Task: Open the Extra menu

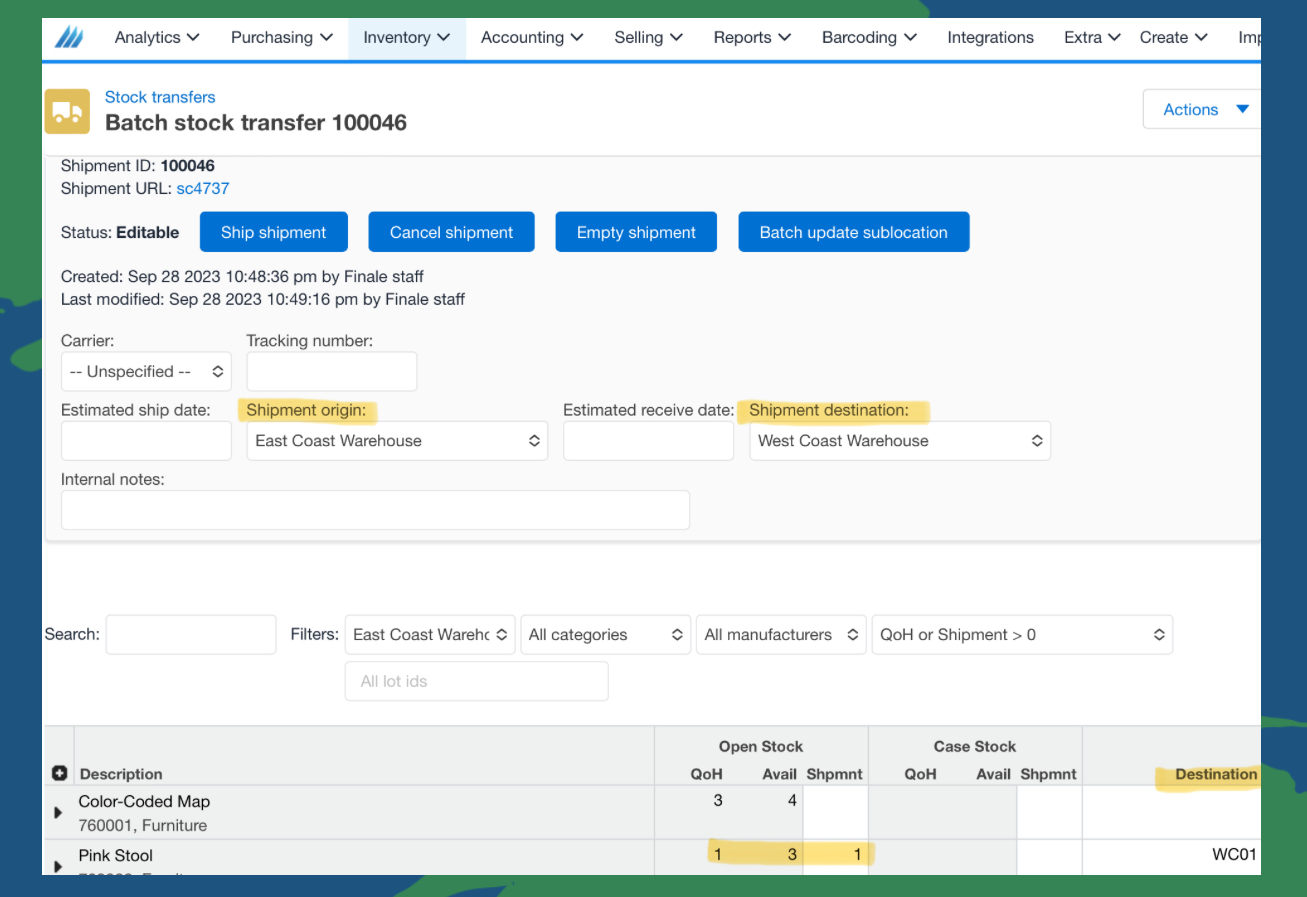Action: pyautogui.click(x=1092, y=37)
